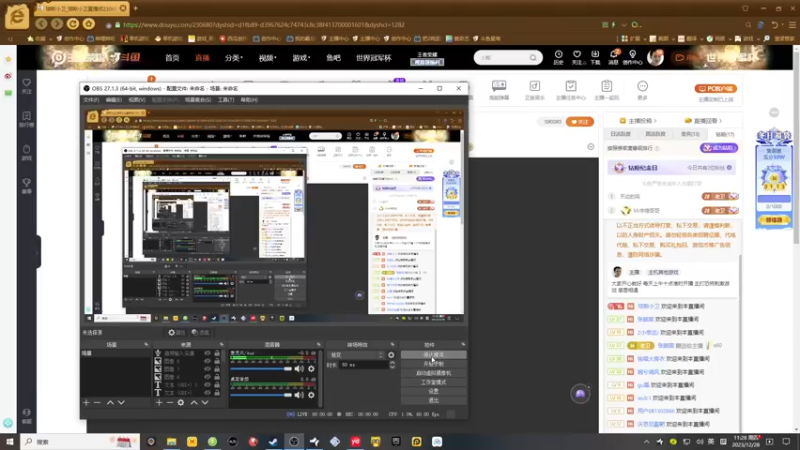Image resolution: width=800 pixels, height=450 pixels.
Task: Open source Properties gear button in OBS
Action: coord(177,333)
